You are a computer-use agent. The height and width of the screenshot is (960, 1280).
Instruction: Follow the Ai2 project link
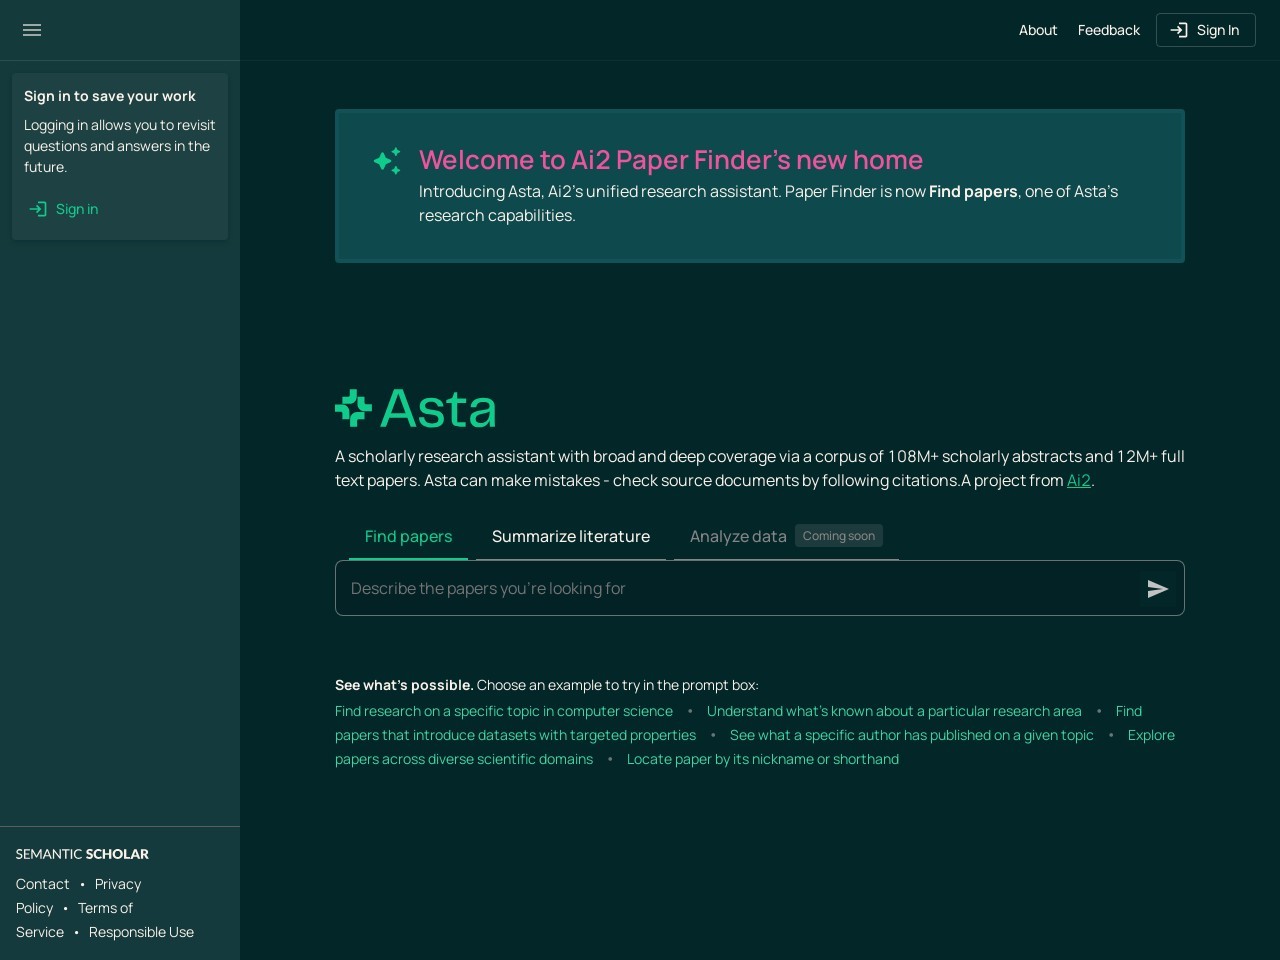(1078, 481)
